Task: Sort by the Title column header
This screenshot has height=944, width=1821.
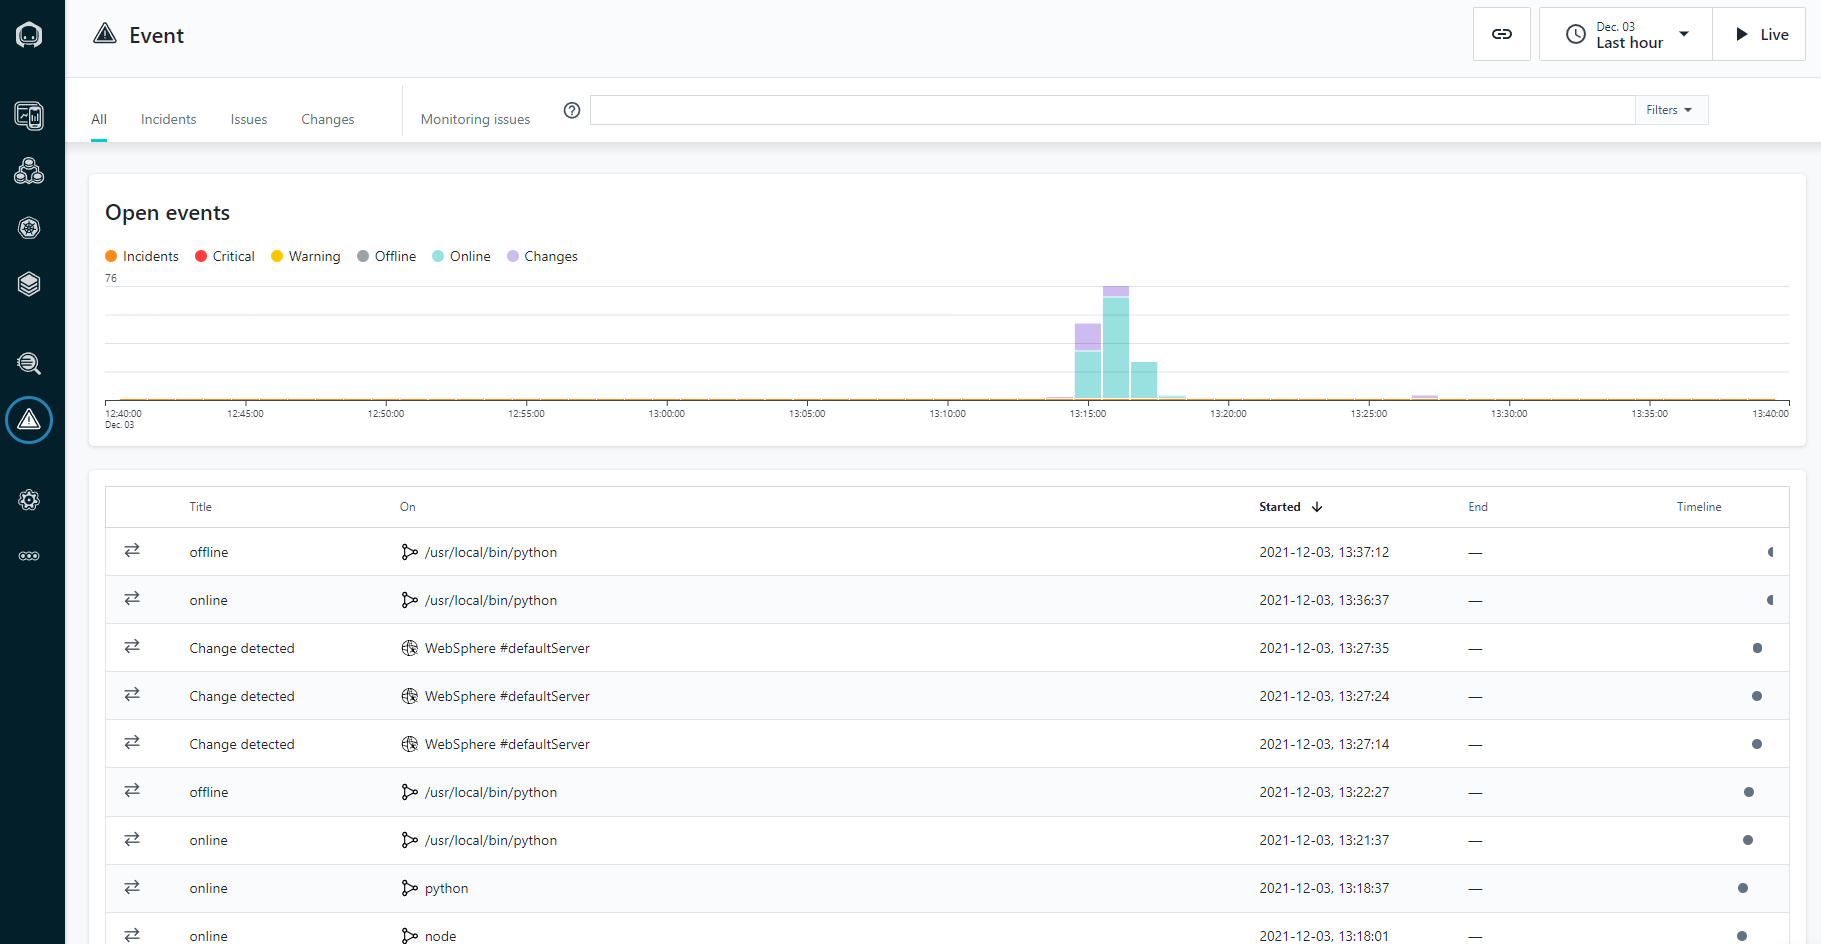Action: (x=201, y=507)
